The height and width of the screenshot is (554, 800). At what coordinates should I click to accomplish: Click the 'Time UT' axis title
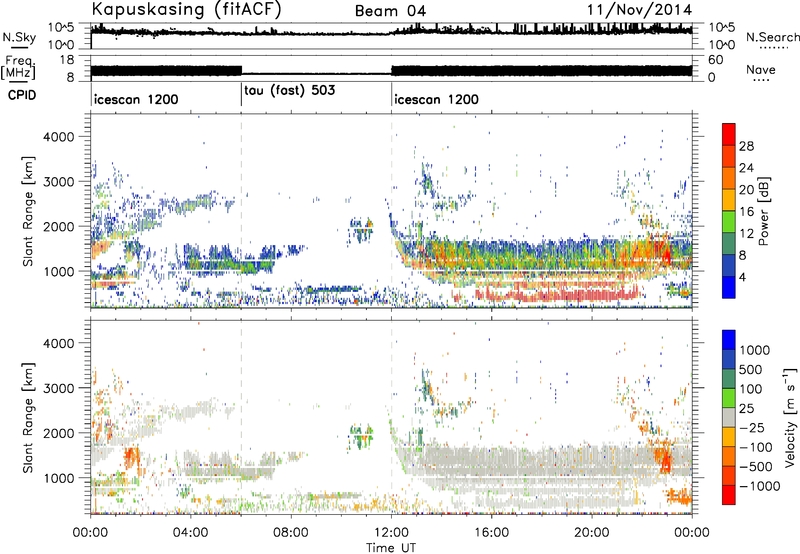pos(391,548)
